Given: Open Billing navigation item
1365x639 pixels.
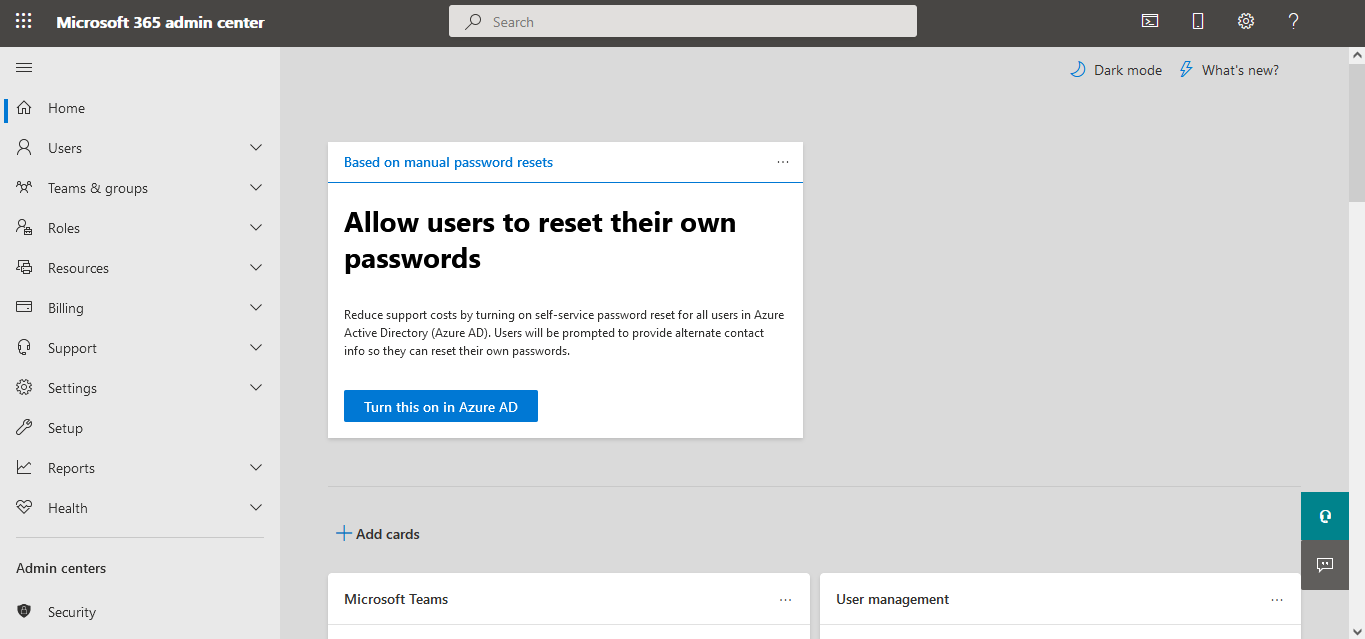Looking at the screenshot, I should pyautogui.click(x=140, y=308).
